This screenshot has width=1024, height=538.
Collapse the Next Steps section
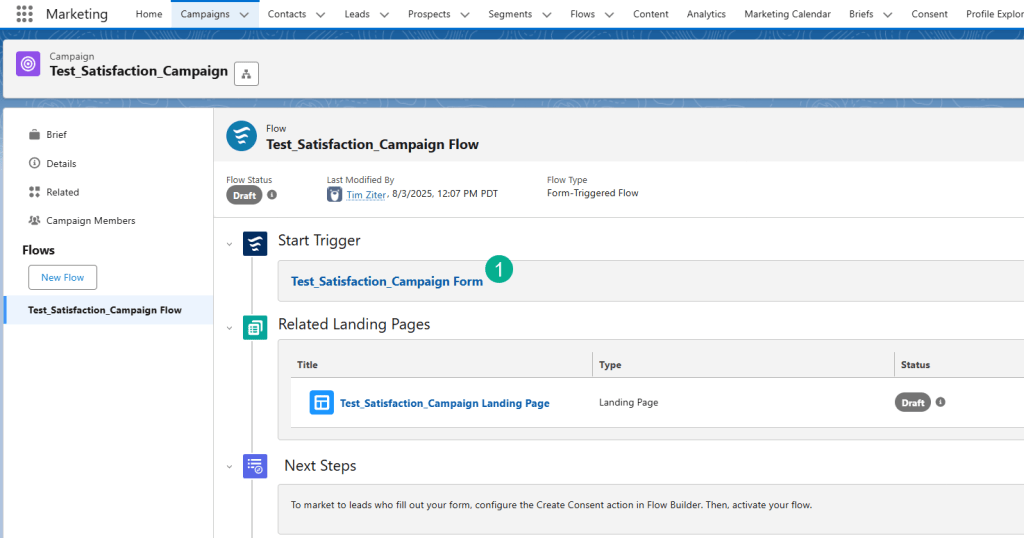(x=229, y=466)
